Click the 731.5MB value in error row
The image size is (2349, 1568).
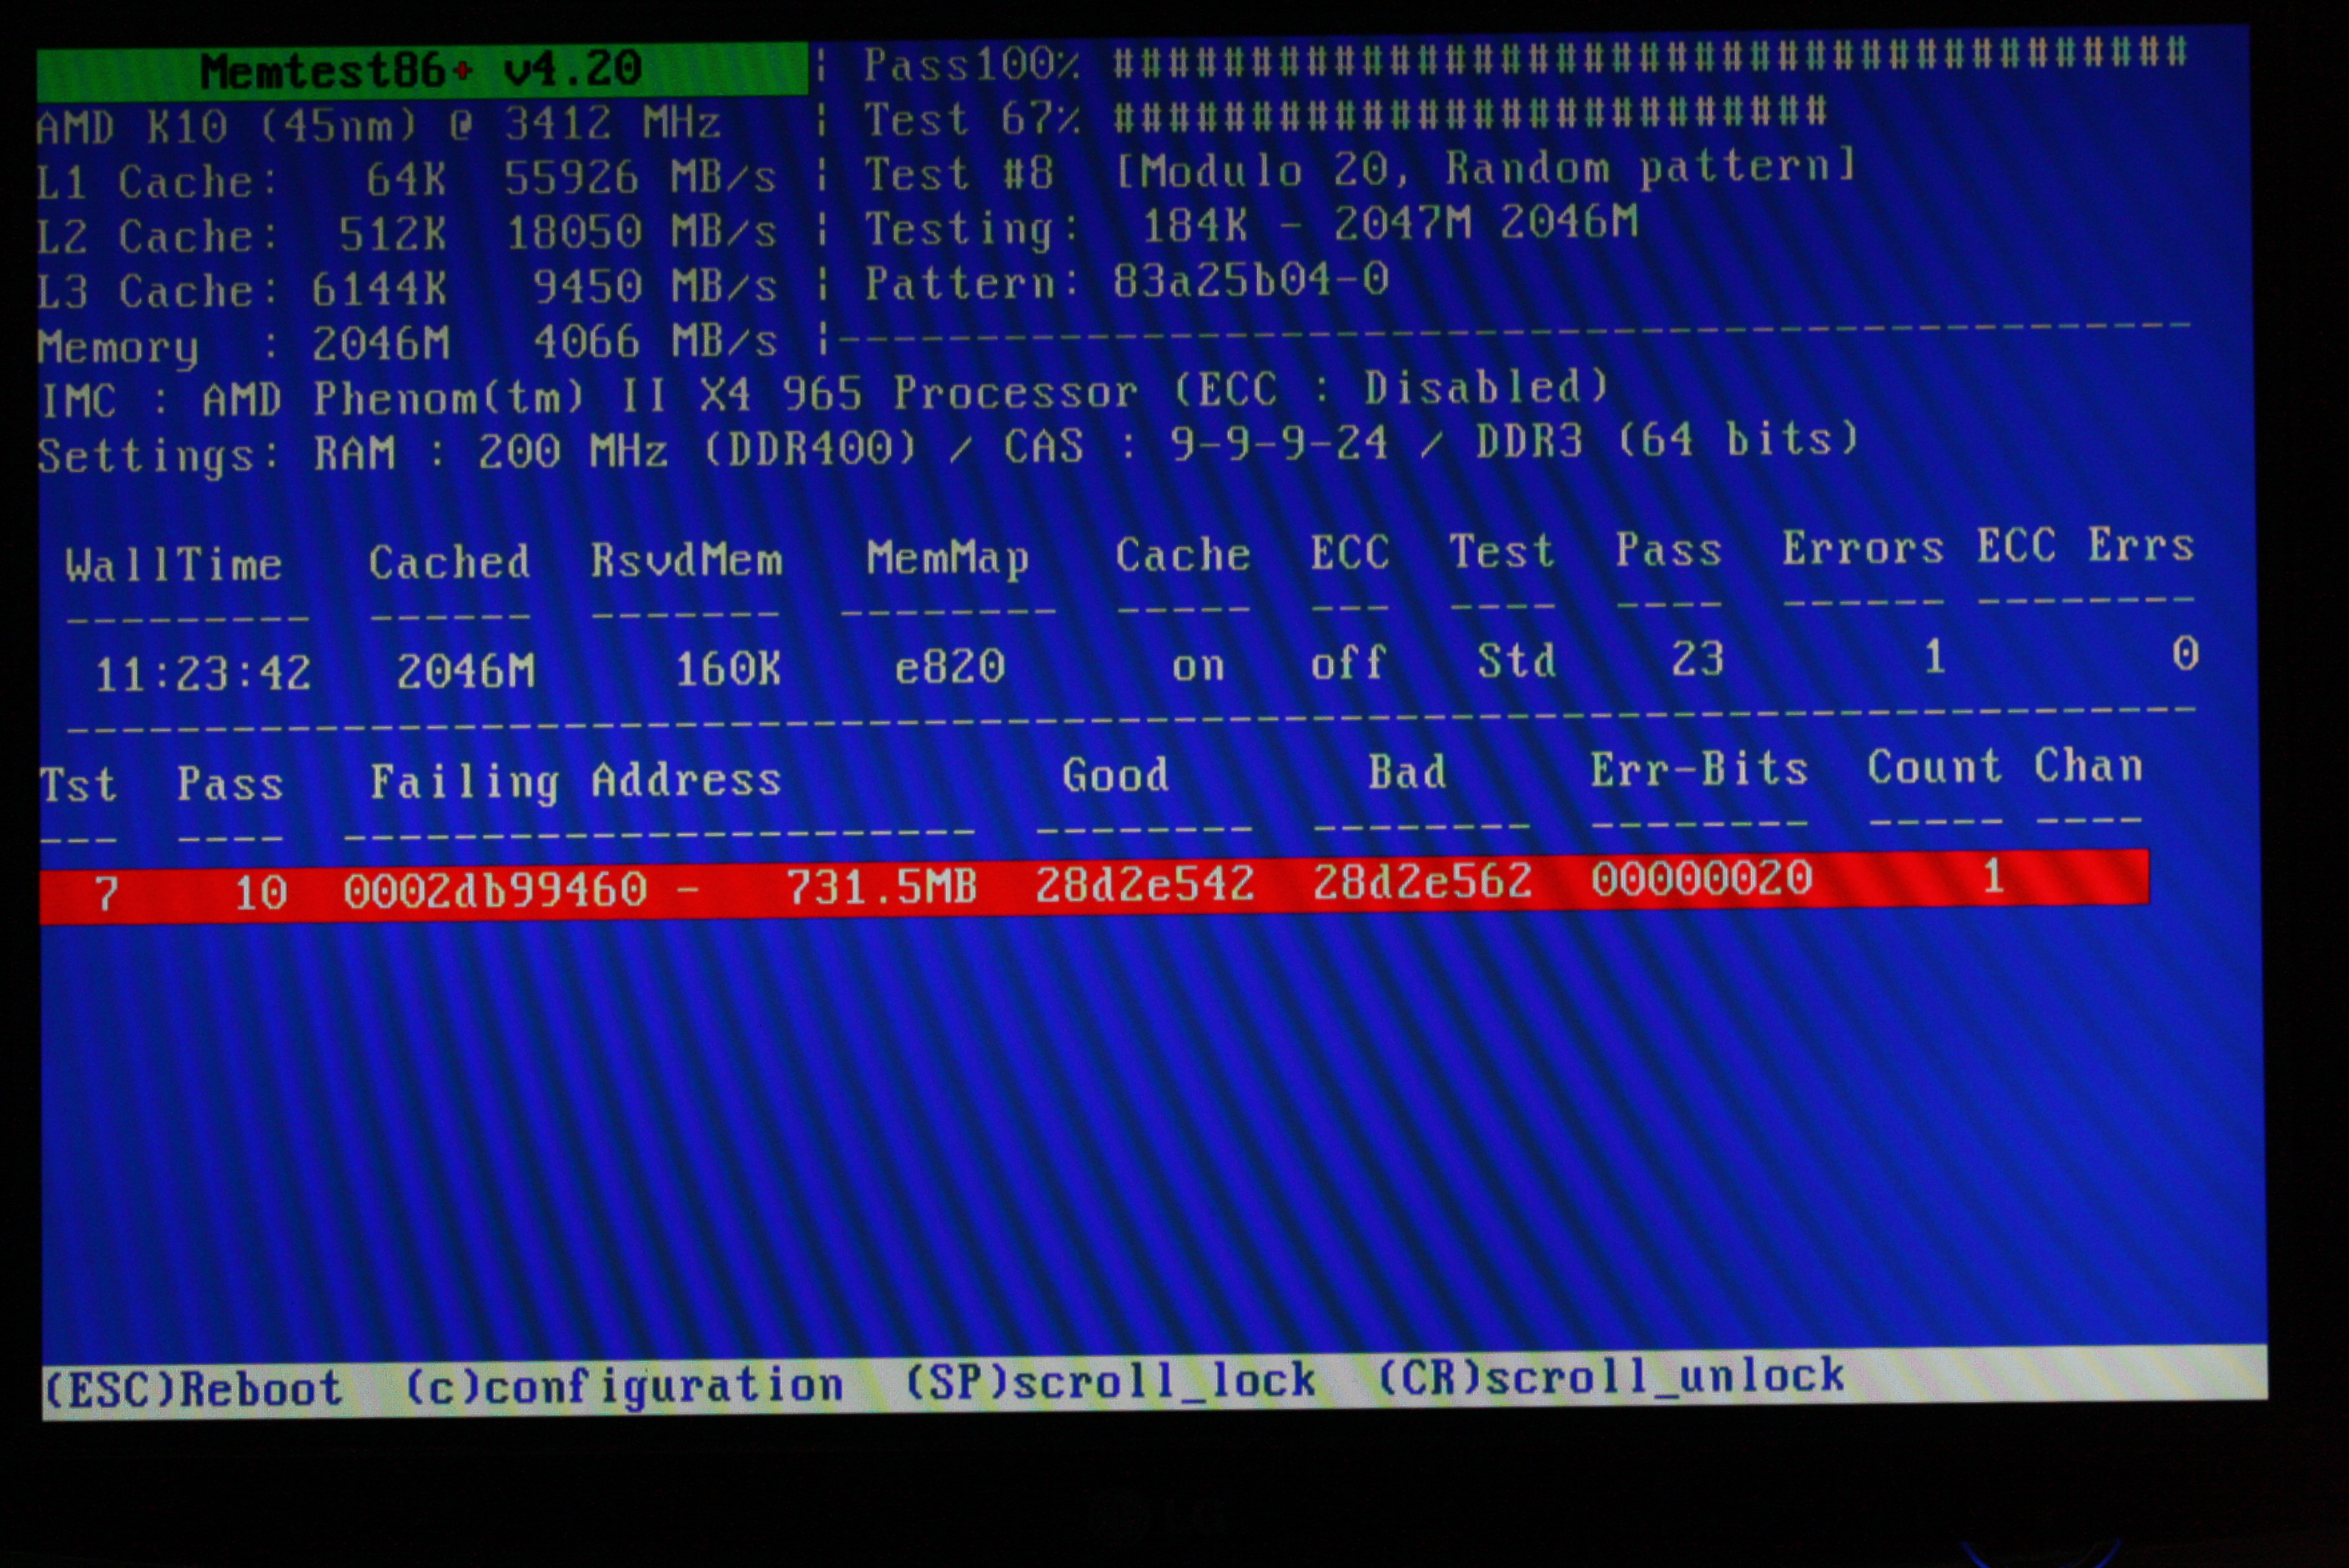coord(881,886)
